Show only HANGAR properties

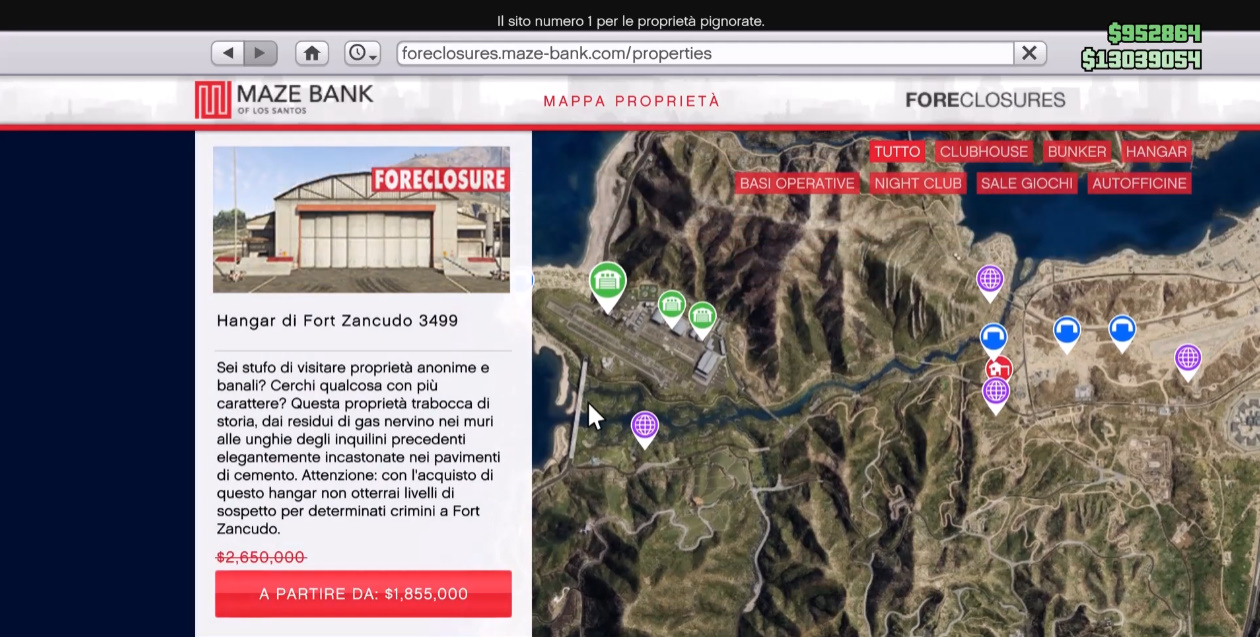(x=1156, y=152)
